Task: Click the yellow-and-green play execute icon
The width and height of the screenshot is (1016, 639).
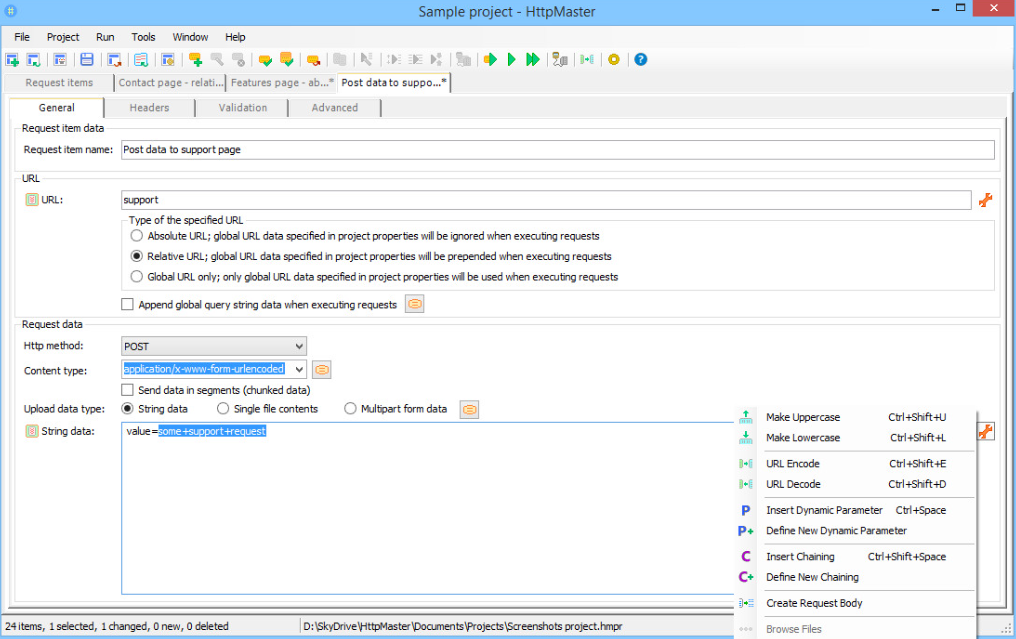Action: 491,60
